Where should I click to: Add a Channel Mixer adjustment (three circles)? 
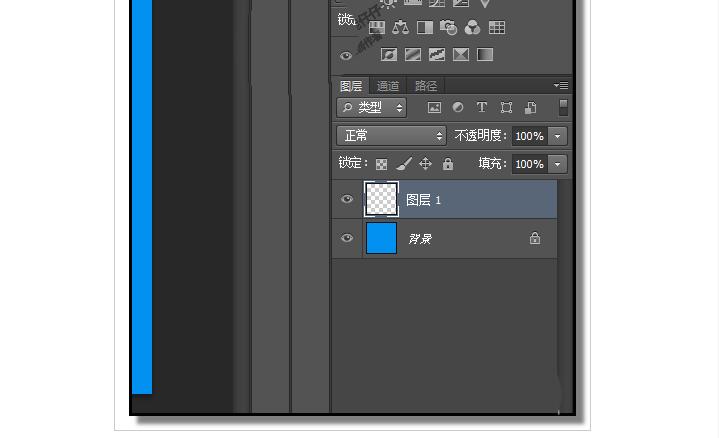tap(472, 28)
